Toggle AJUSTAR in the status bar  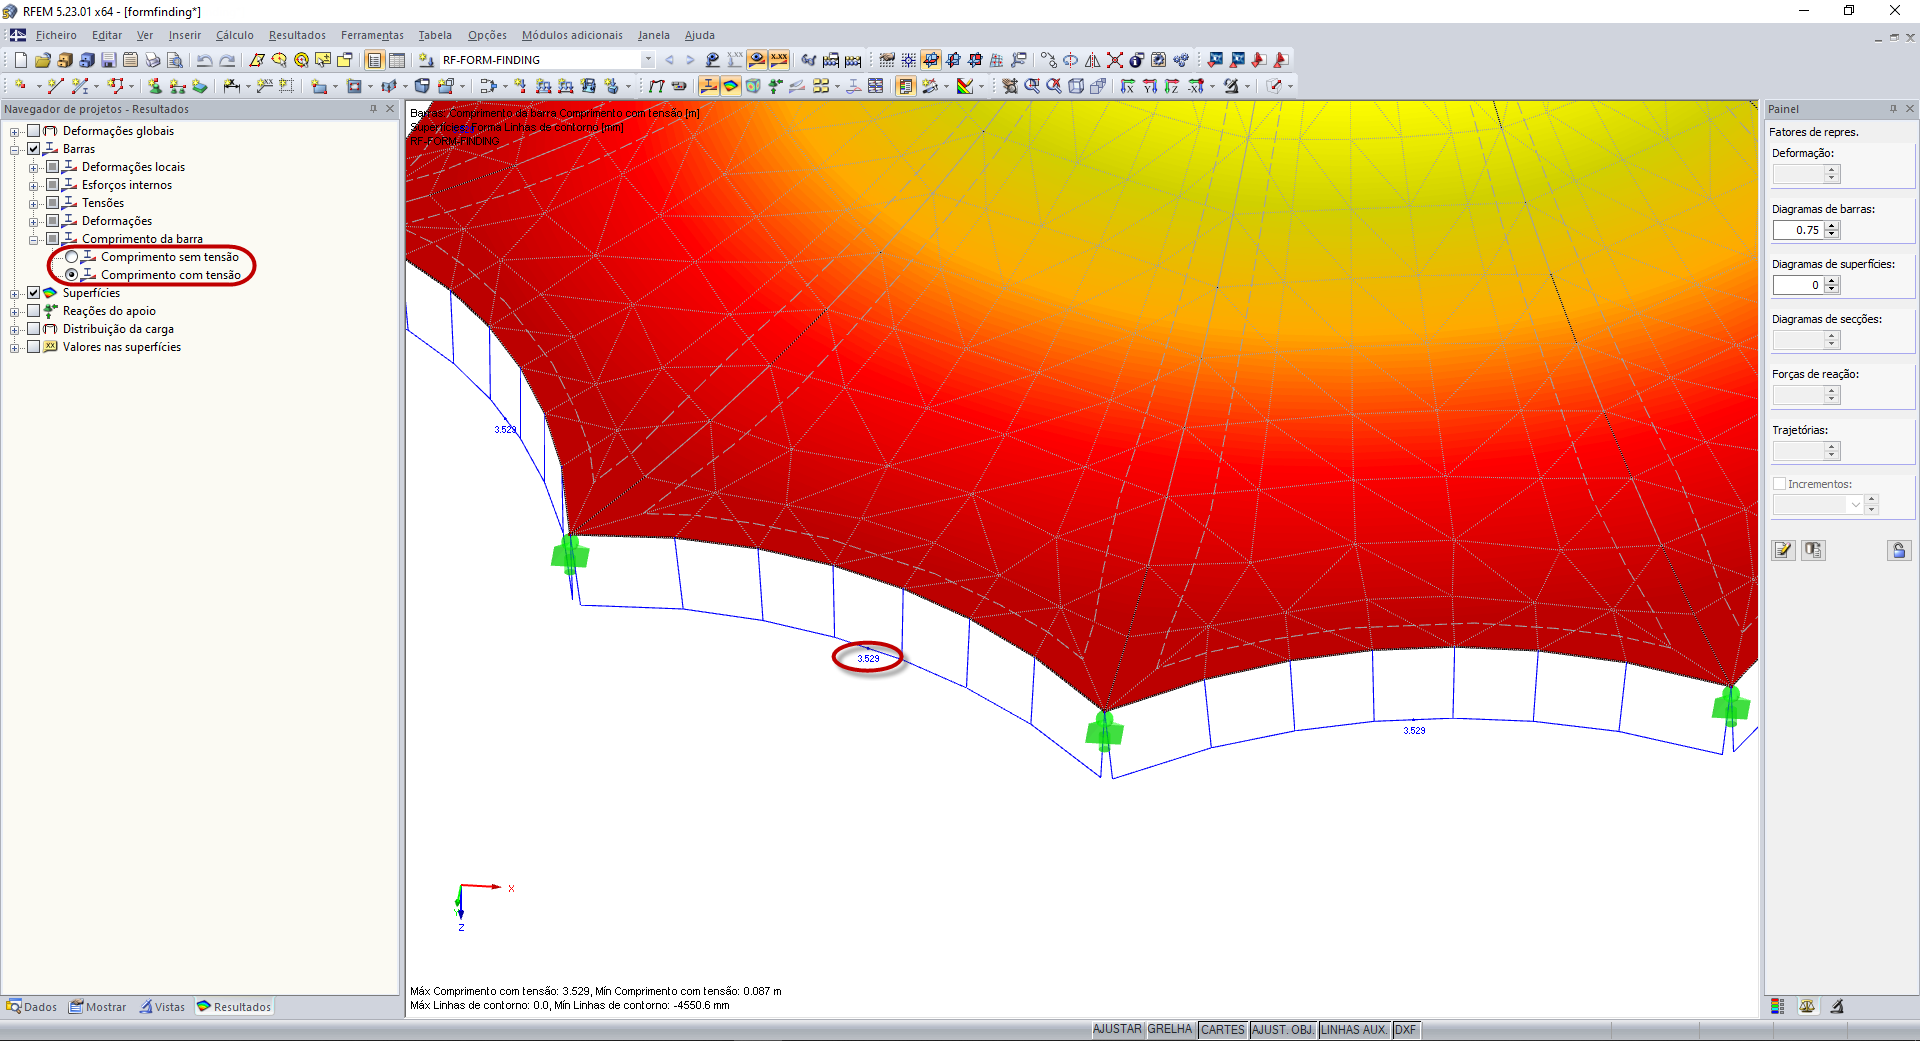(1117, 1029)
